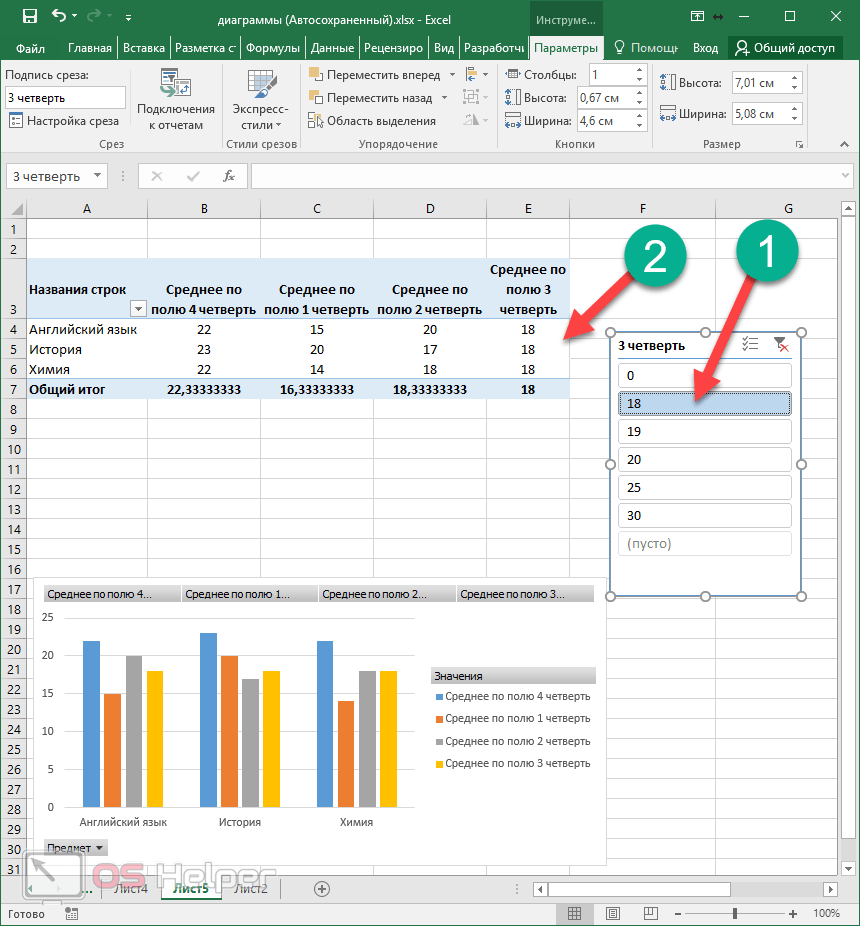This screenshot has height=926, width=860.
Task: Add a new sheet with plus icon
Action: coord(322,888)
